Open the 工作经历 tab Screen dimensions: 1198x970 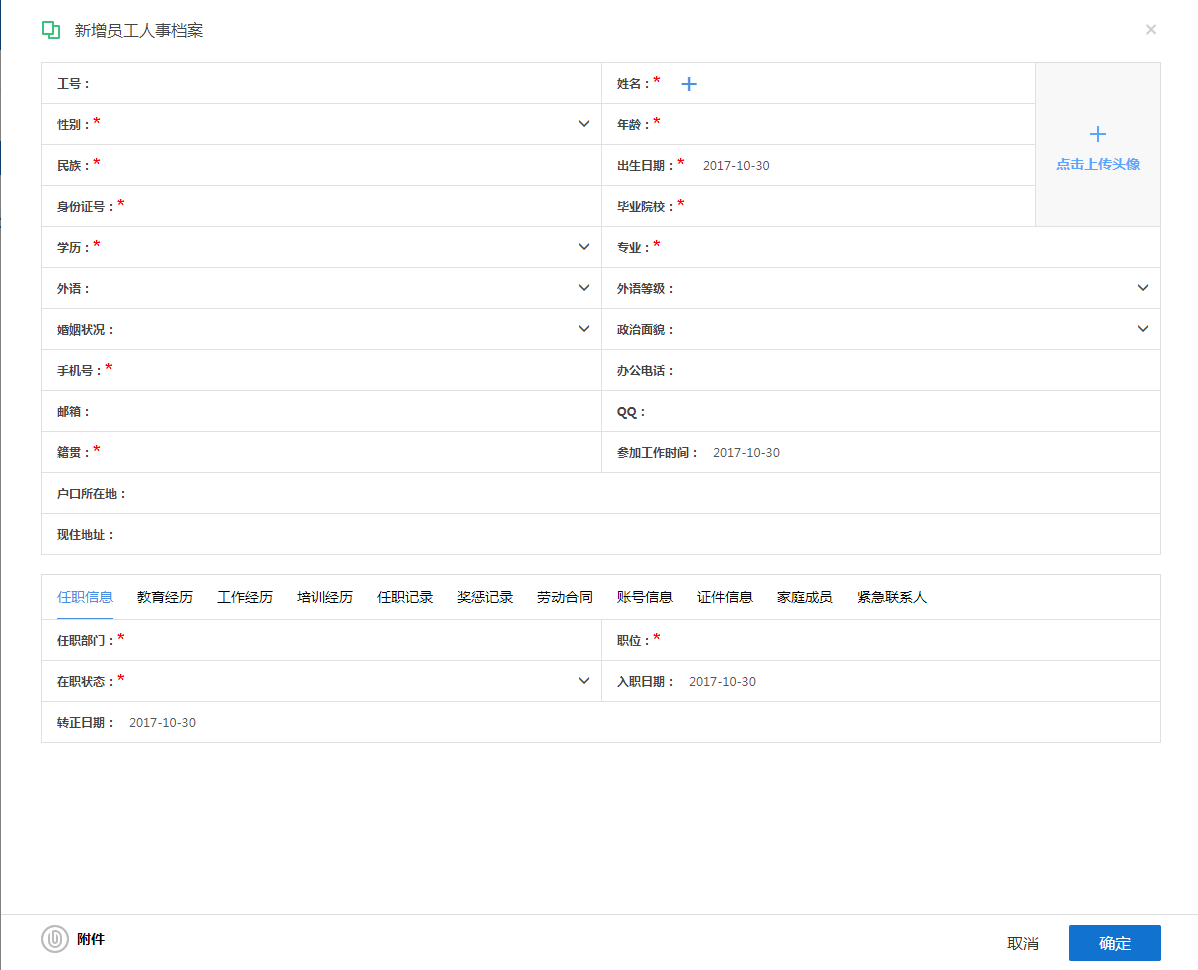click(244, 597)
